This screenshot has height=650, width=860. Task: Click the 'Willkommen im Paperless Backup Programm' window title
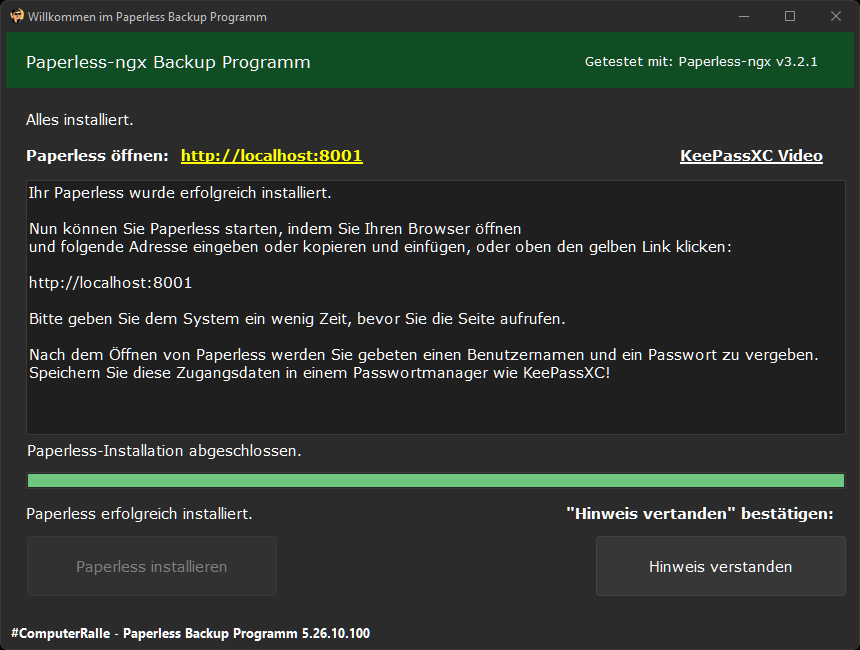(x=147, y=17)
